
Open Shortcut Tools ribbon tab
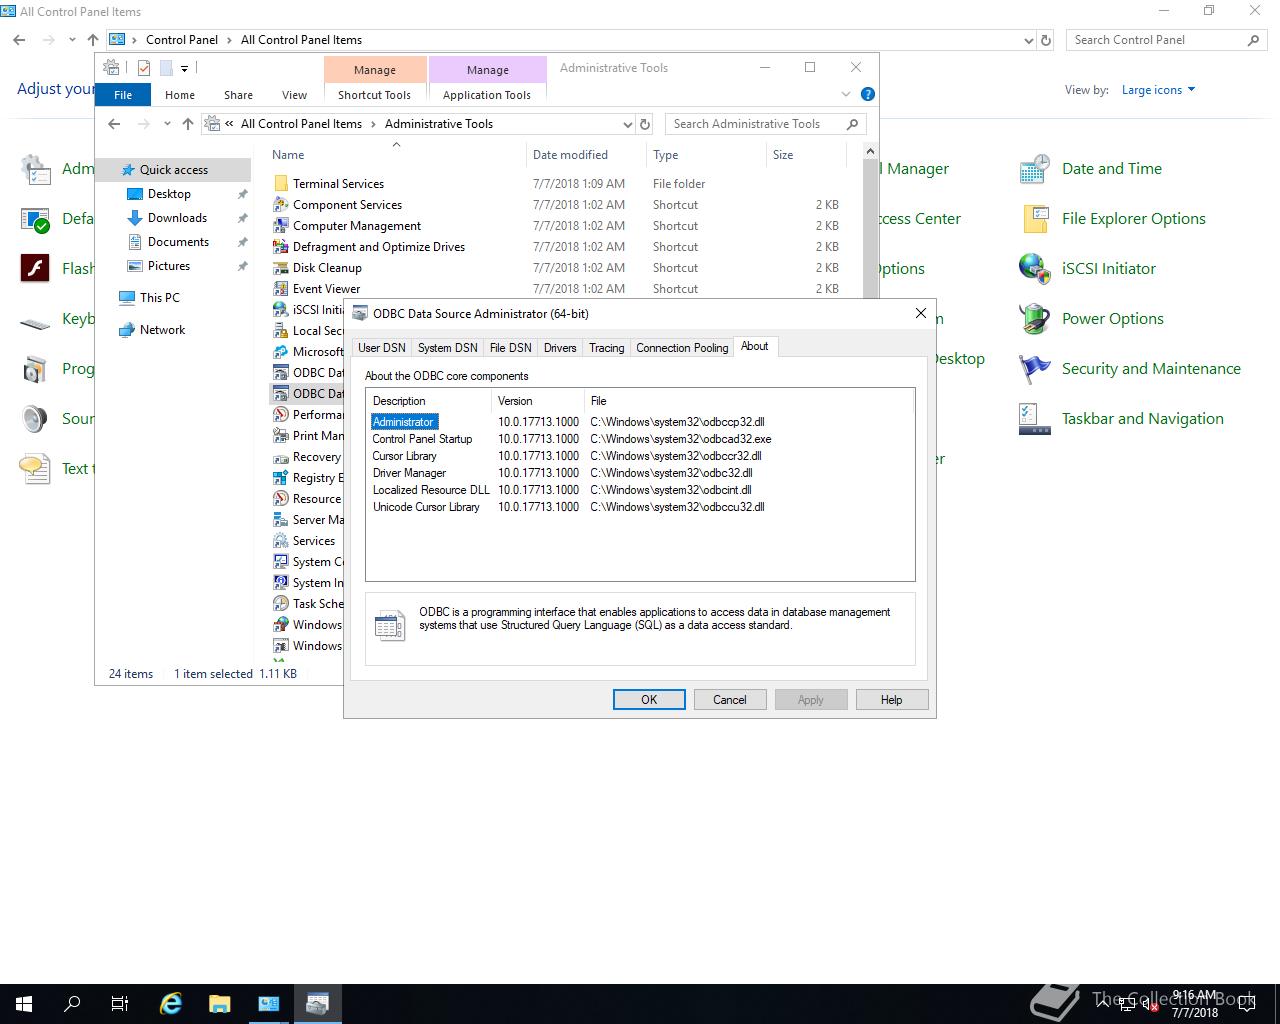374,95
